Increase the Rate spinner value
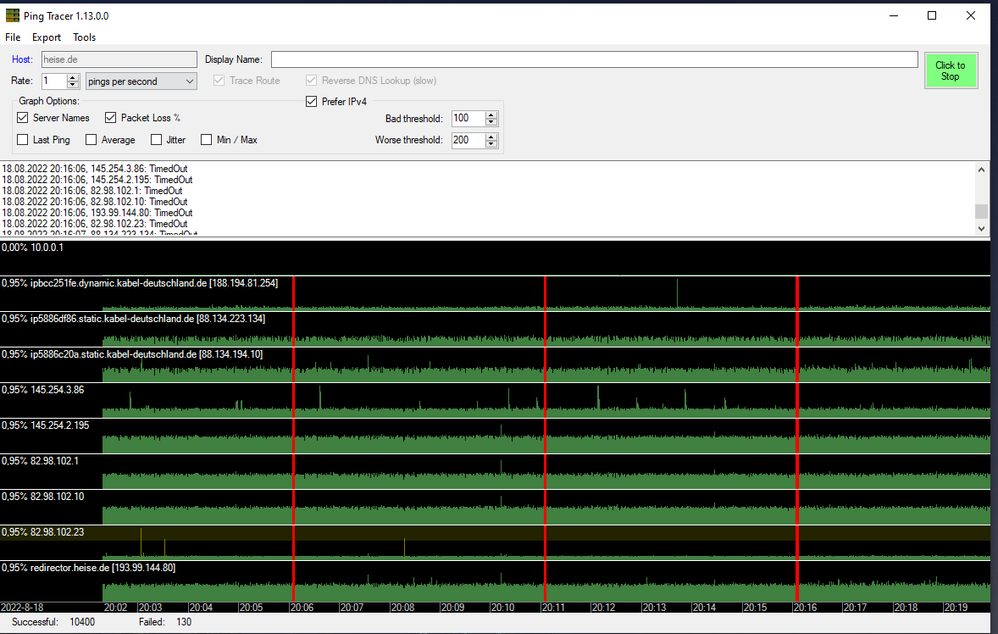Screen dimensions: 998x634 tap(73, 78)
